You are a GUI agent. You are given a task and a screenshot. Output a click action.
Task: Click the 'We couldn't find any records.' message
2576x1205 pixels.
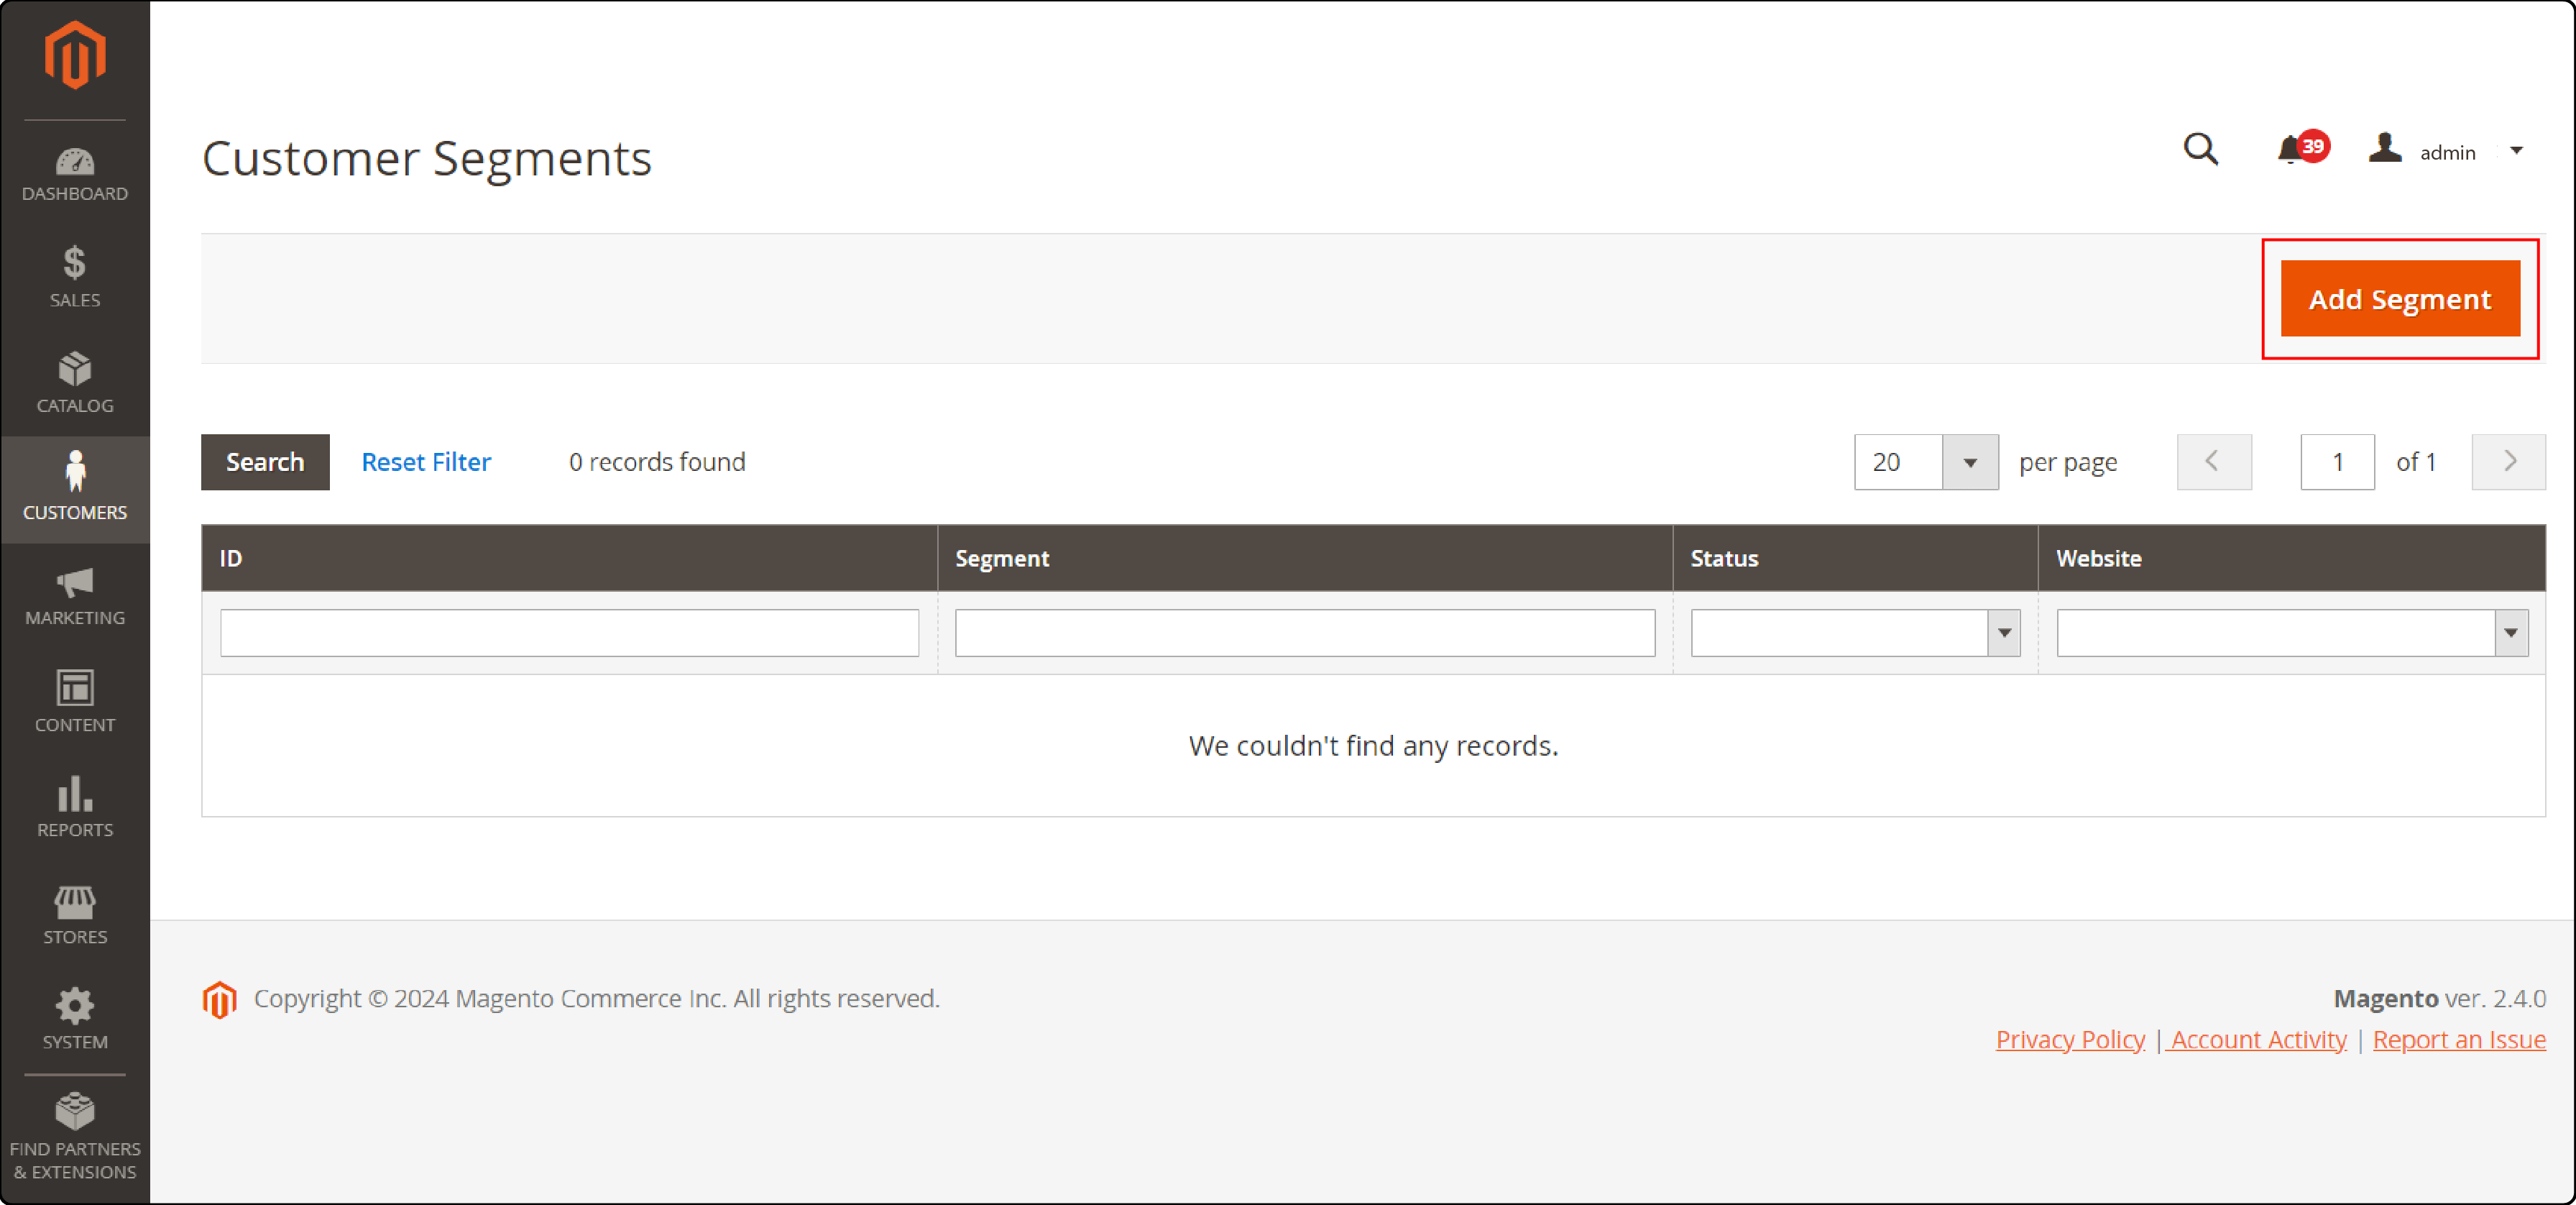click(1373, 746)
